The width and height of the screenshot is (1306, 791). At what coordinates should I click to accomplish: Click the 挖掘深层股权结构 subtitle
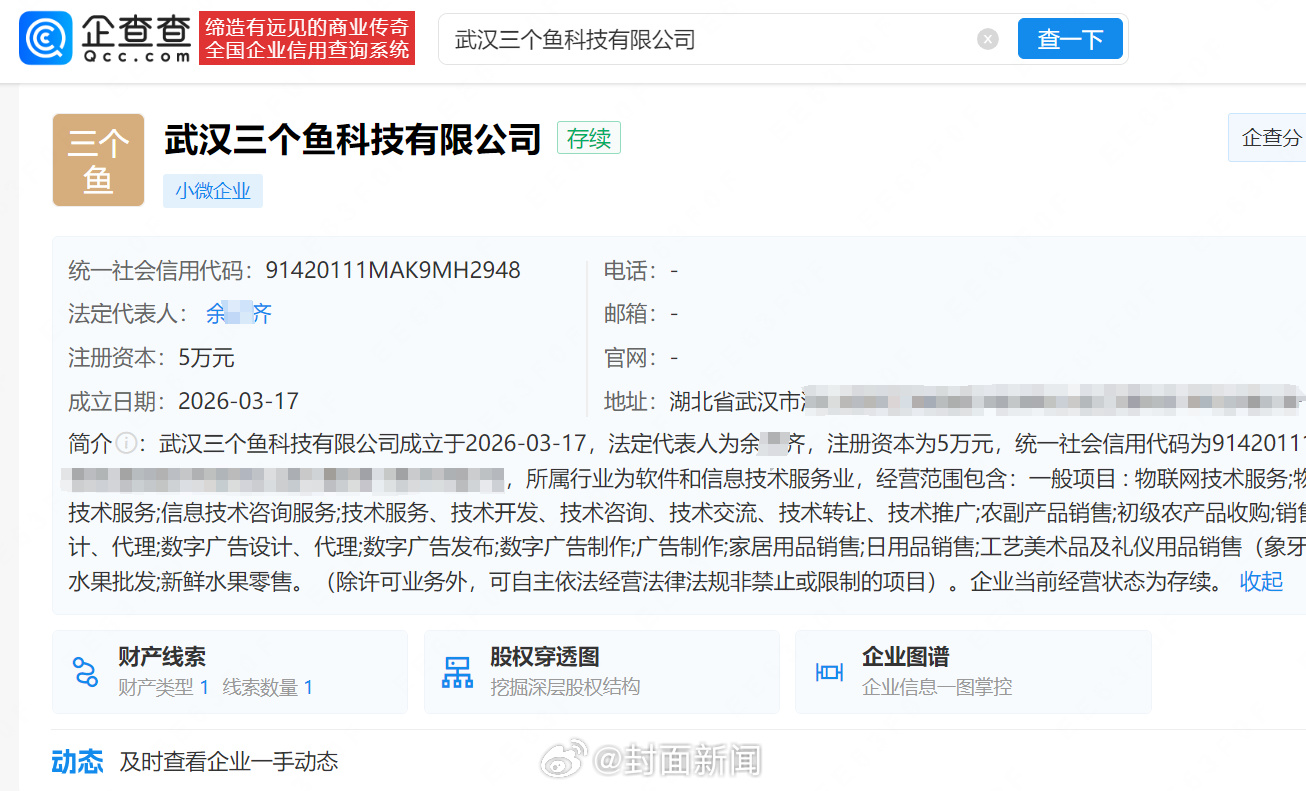coord(565,687)
